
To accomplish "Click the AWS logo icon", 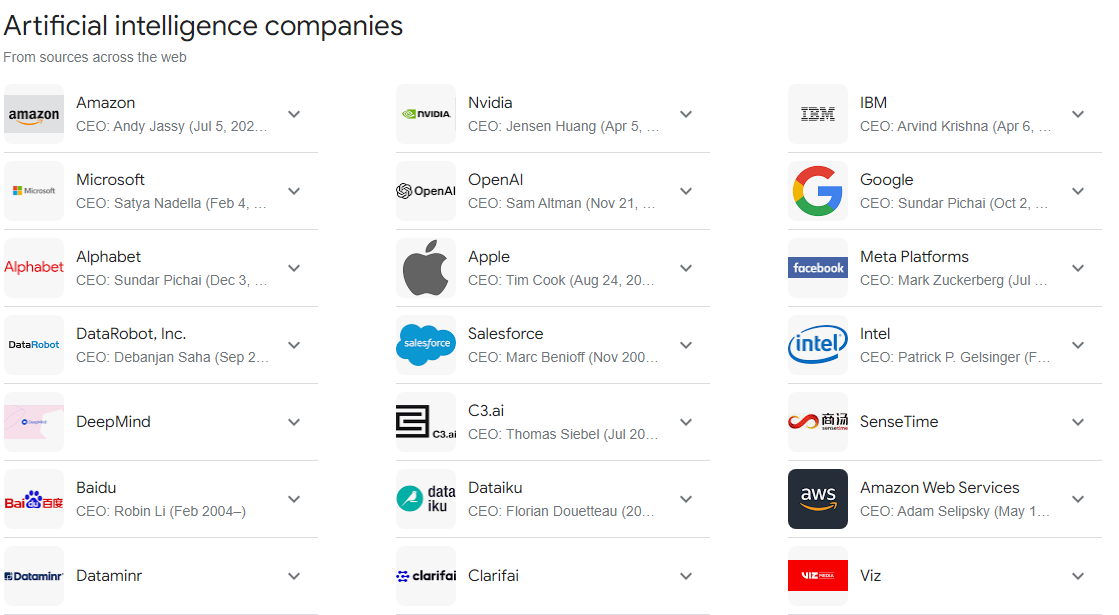I will tap(817, 499).
